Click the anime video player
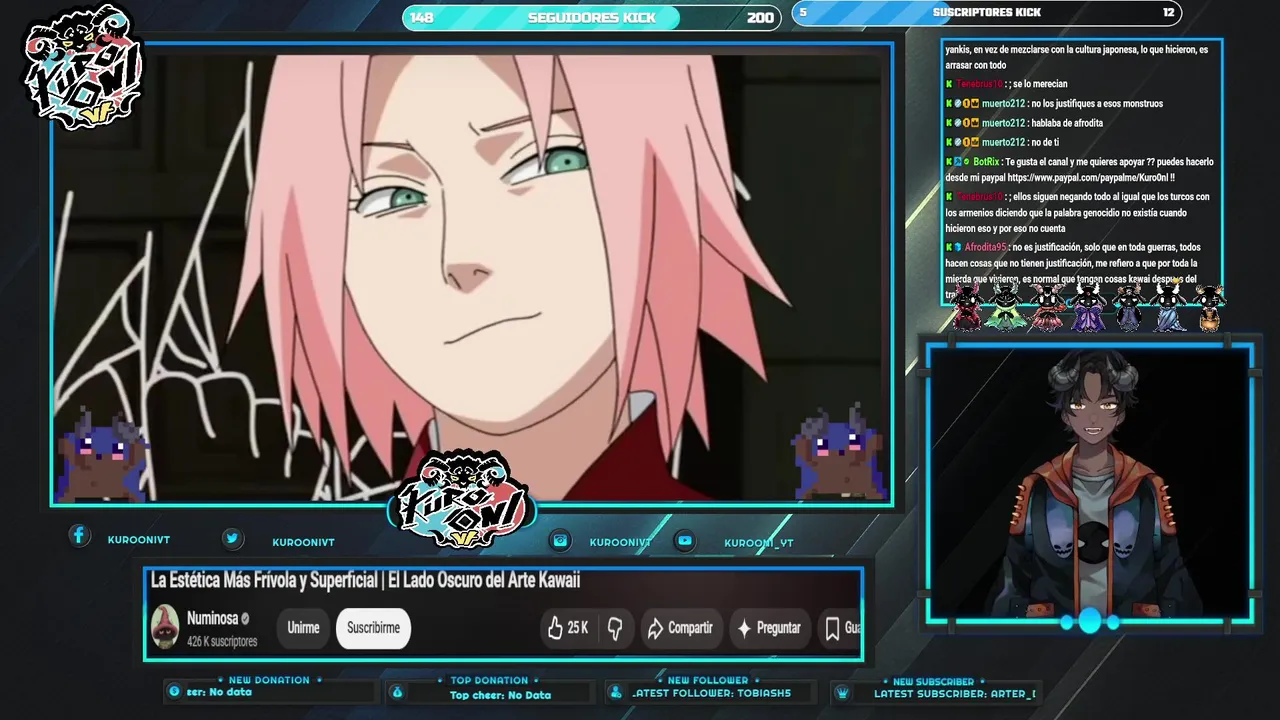Viewport: 1280px width, 720px height. coord(472,275)
